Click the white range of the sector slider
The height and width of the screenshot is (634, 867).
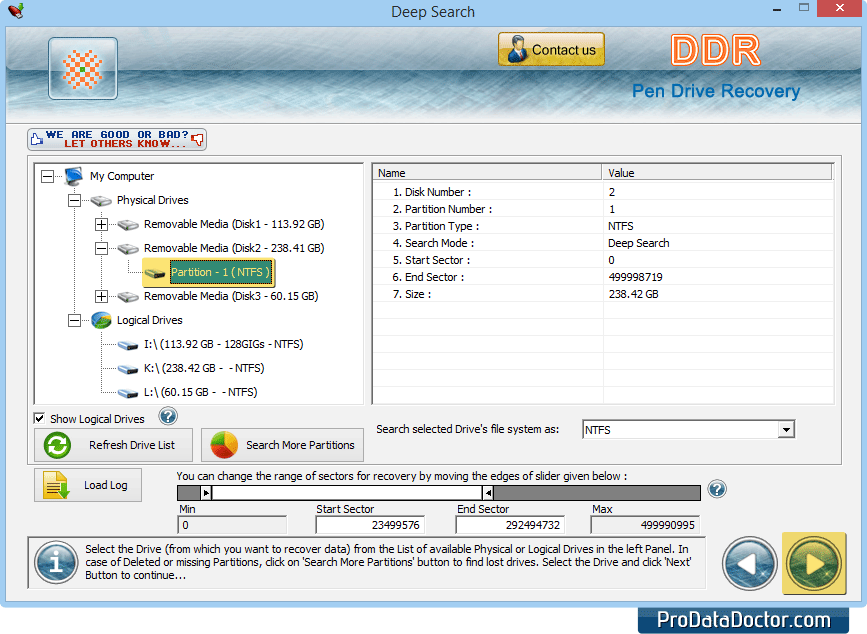(347, 492)
